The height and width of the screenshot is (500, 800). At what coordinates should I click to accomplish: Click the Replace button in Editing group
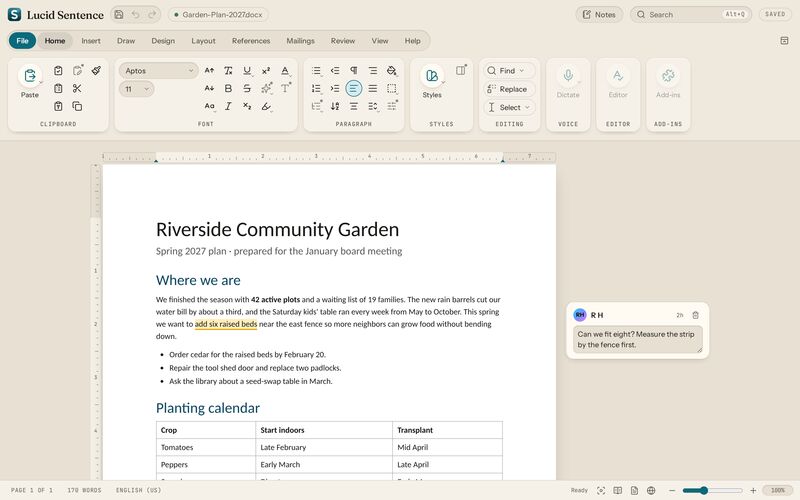pos(509,89)
